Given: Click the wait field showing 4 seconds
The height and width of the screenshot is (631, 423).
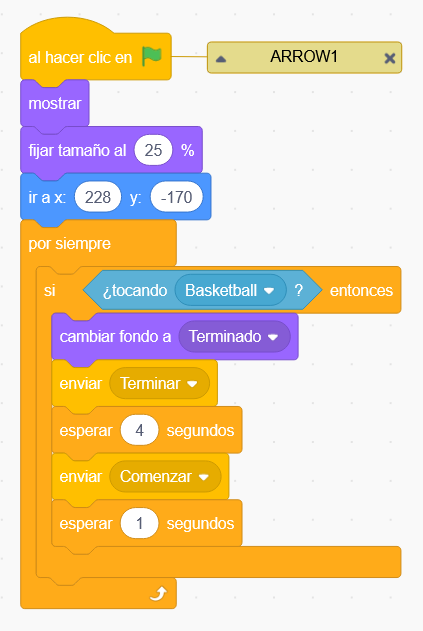Looking at the screenshot, I should pyautogui.click(x=139, y=430).
